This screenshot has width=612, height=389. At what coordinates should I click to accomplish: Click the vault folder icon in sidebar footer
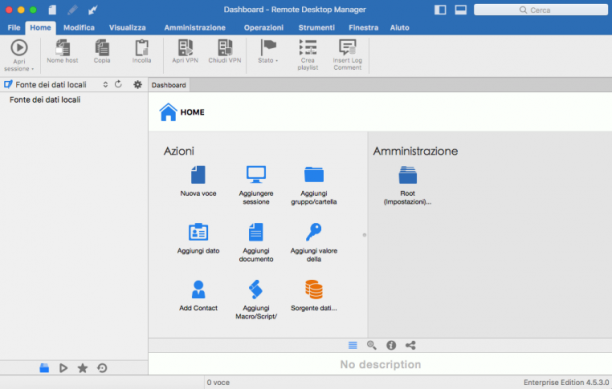click(44, 368)
